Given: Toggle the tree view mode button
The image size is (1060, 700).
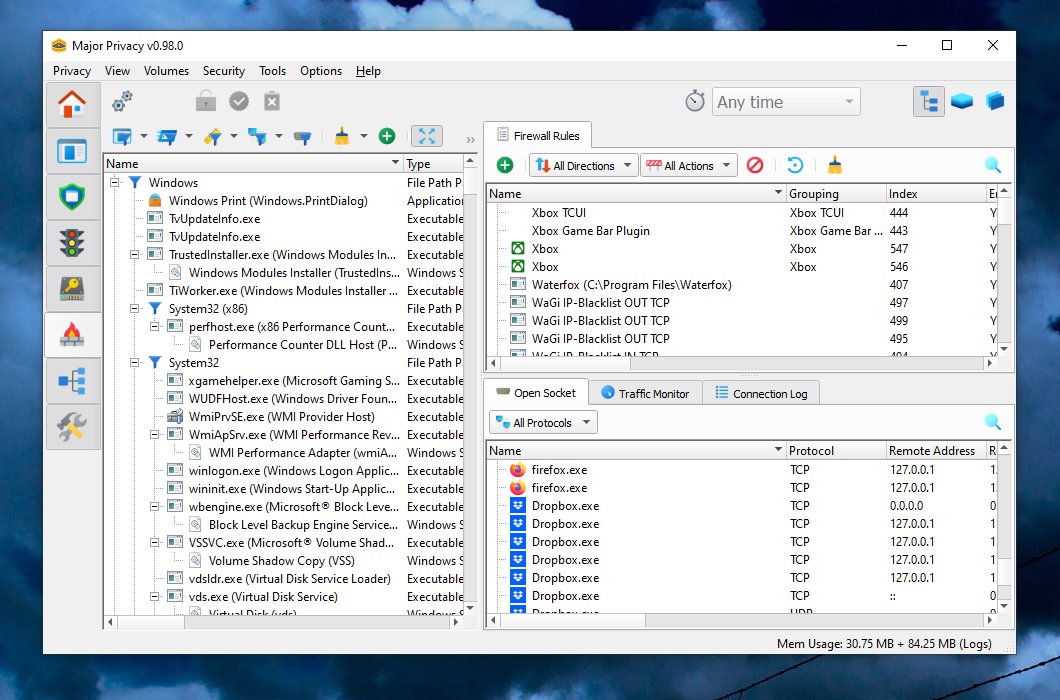Looking at the screenshot, I should (929, 101).
